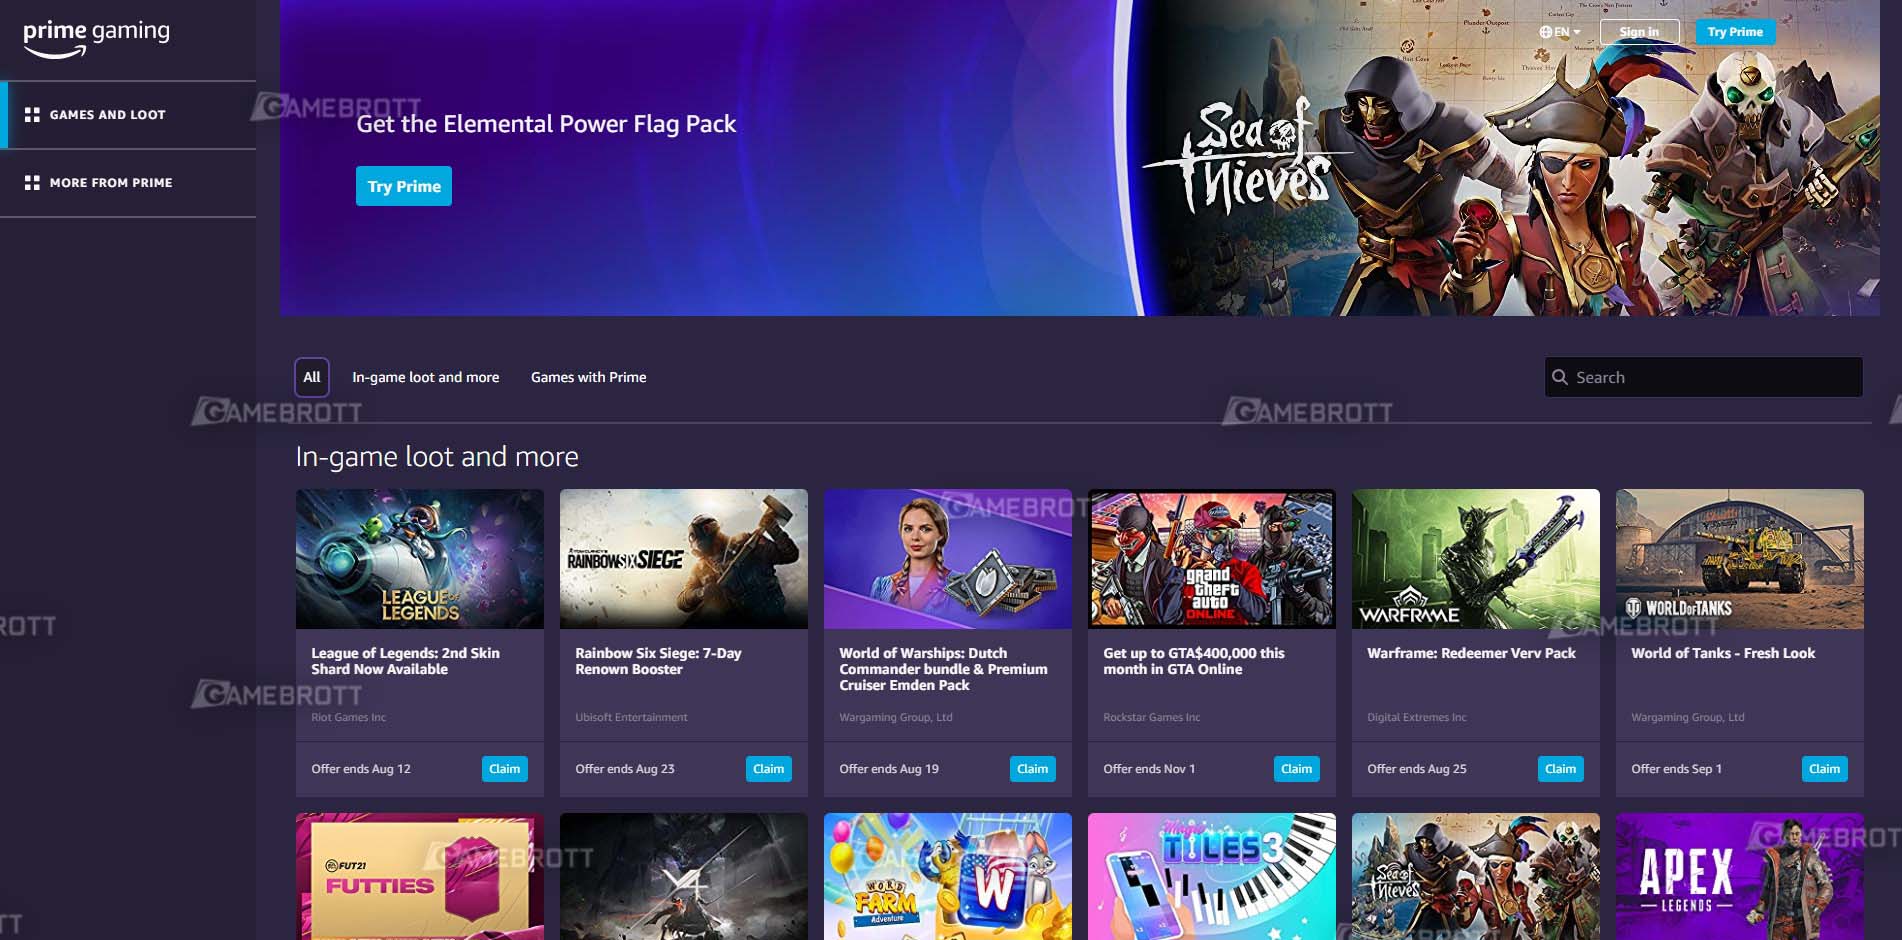The height and width of the screenshot is (940, 1902).
Task: Click the Prime Gaming logo
Action: point(96,38)
